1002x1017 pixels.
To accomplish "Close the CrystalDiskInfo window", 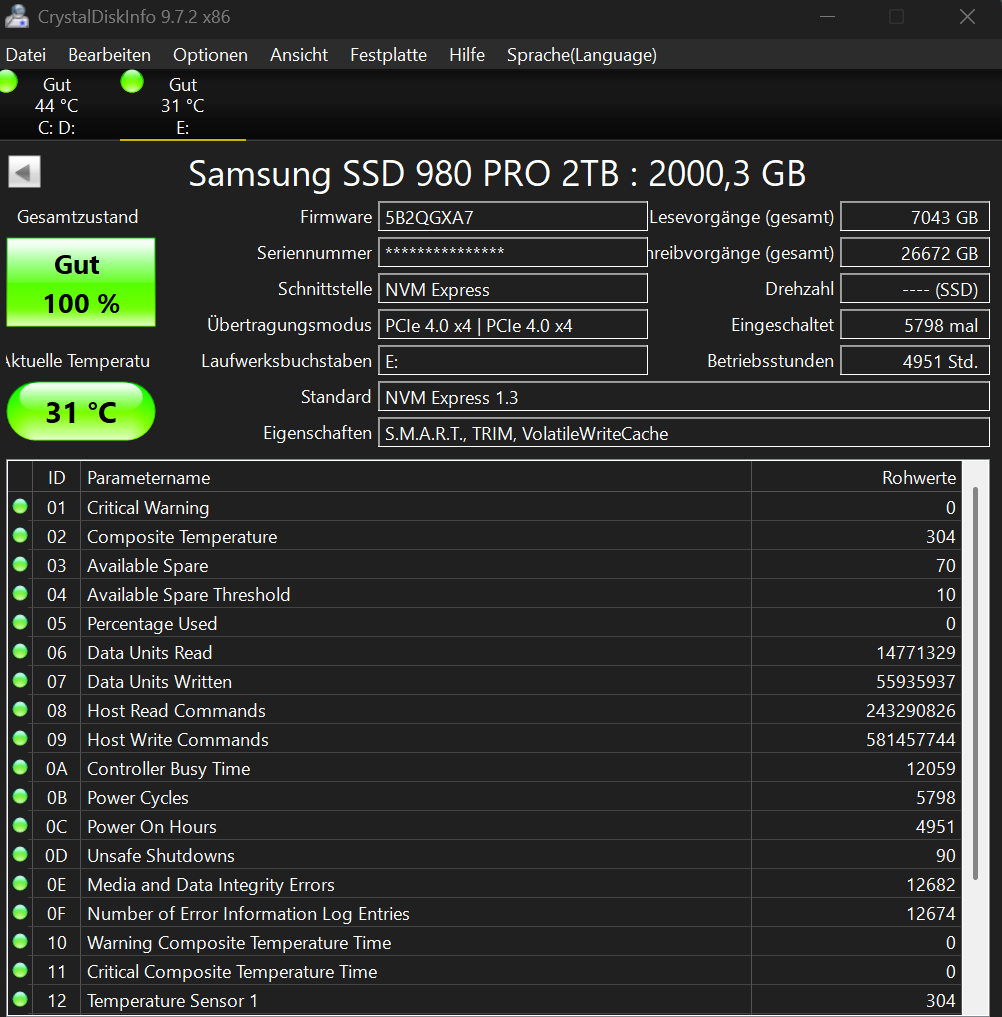I will click(967, 17).
